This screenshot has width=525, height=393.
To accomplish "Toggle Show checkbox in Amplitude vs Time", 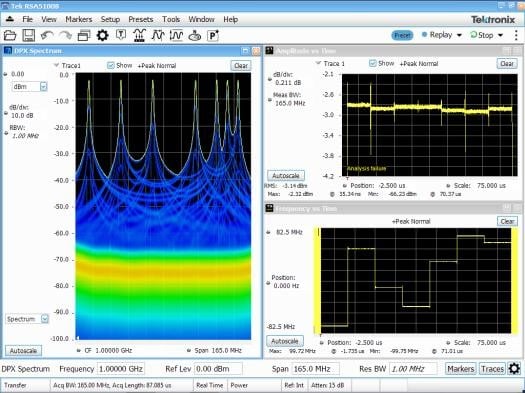I will pyautogui.click(x=372, y=63).
